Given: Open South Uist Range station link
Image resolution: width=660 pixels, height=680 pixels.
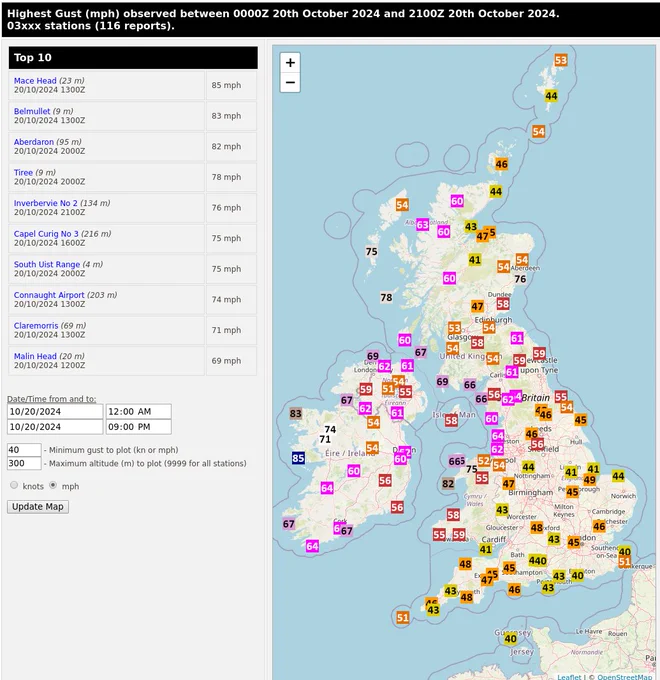Looking at the screenshot, I should click(x=47, y=265).
